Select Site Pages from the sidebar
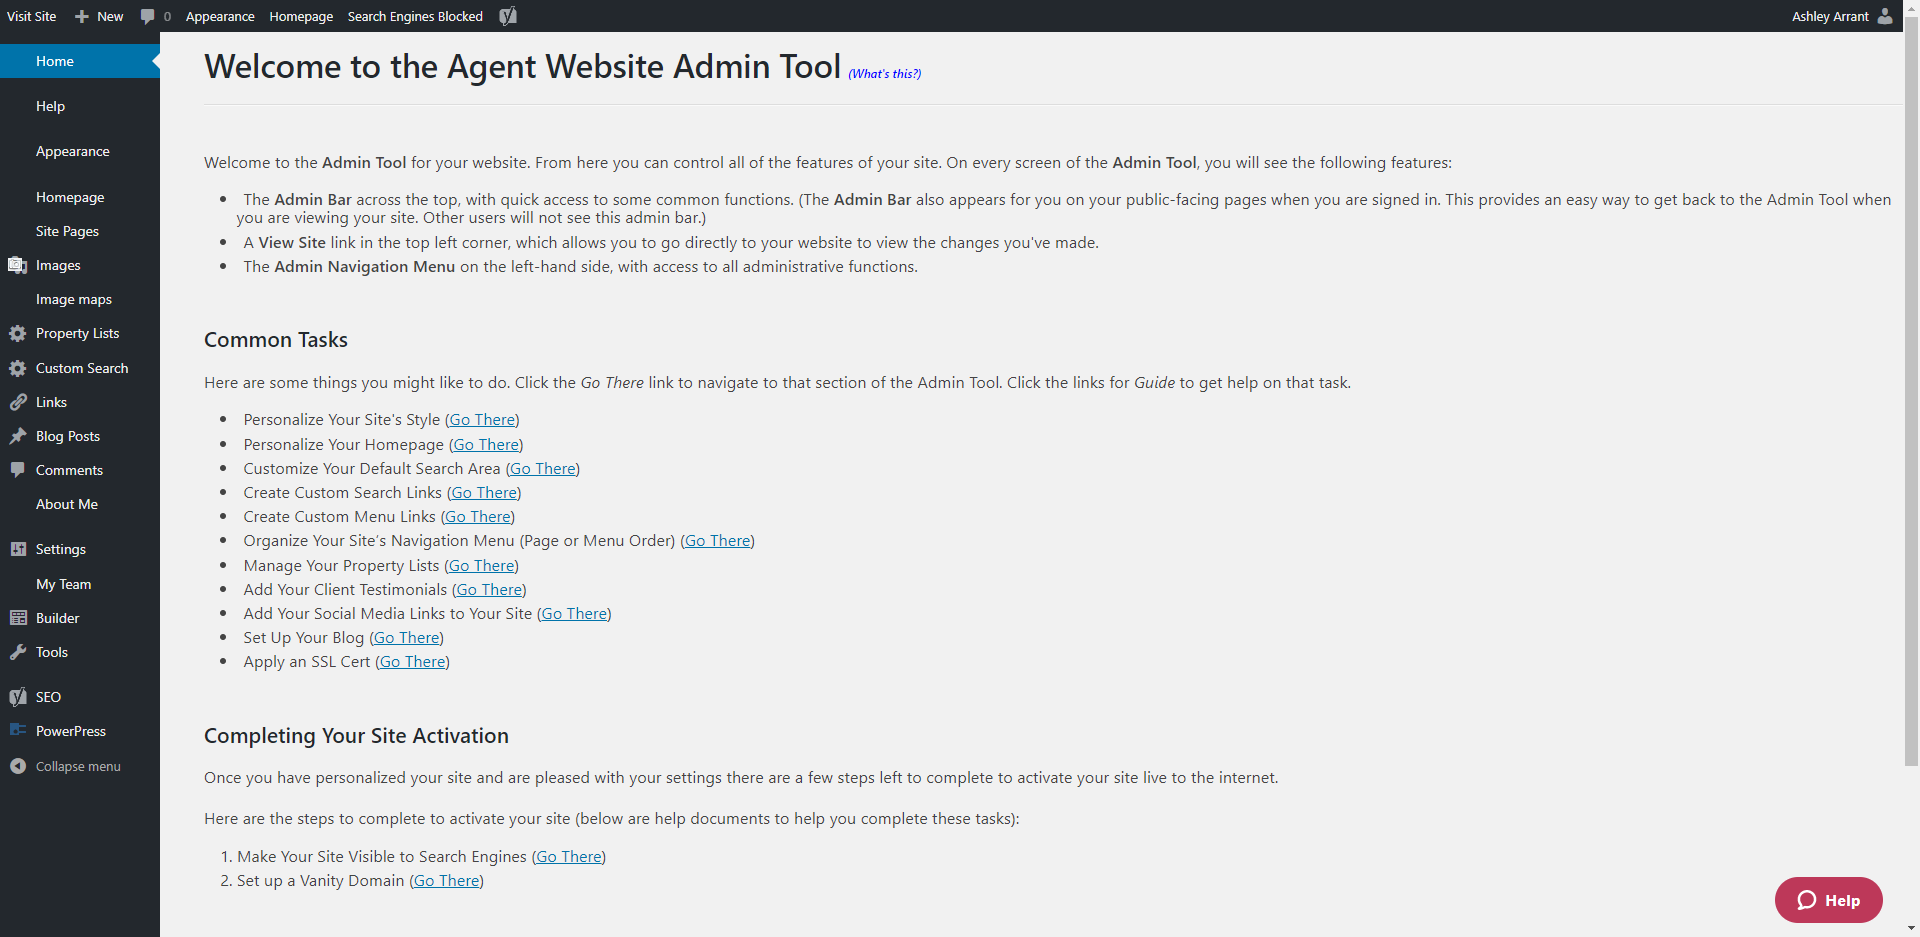This screenshot has height=937, width=1920. (67, 231)
